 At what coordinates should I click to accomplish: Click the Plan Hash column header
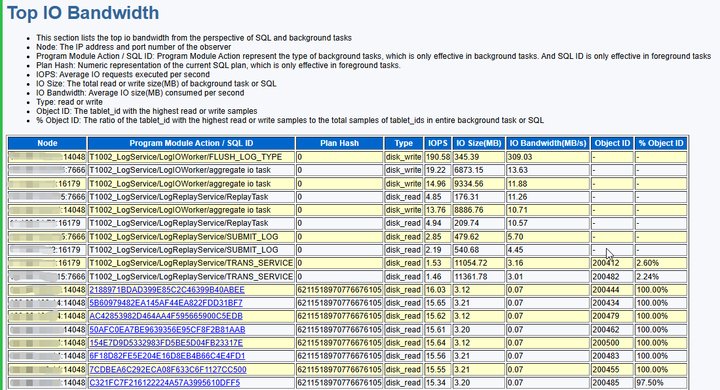point(339,143)
